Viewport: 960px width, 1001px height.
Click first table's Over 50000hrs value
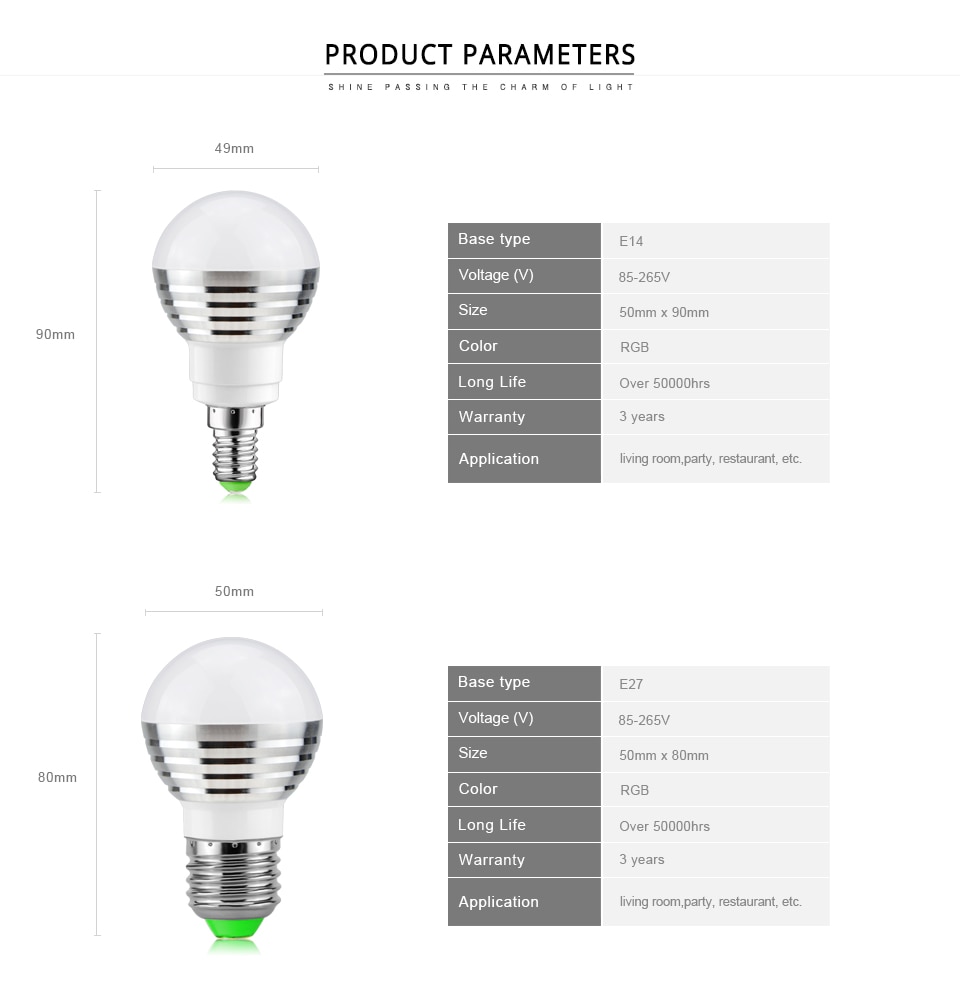pyautogui.click(x=664, y=383)
